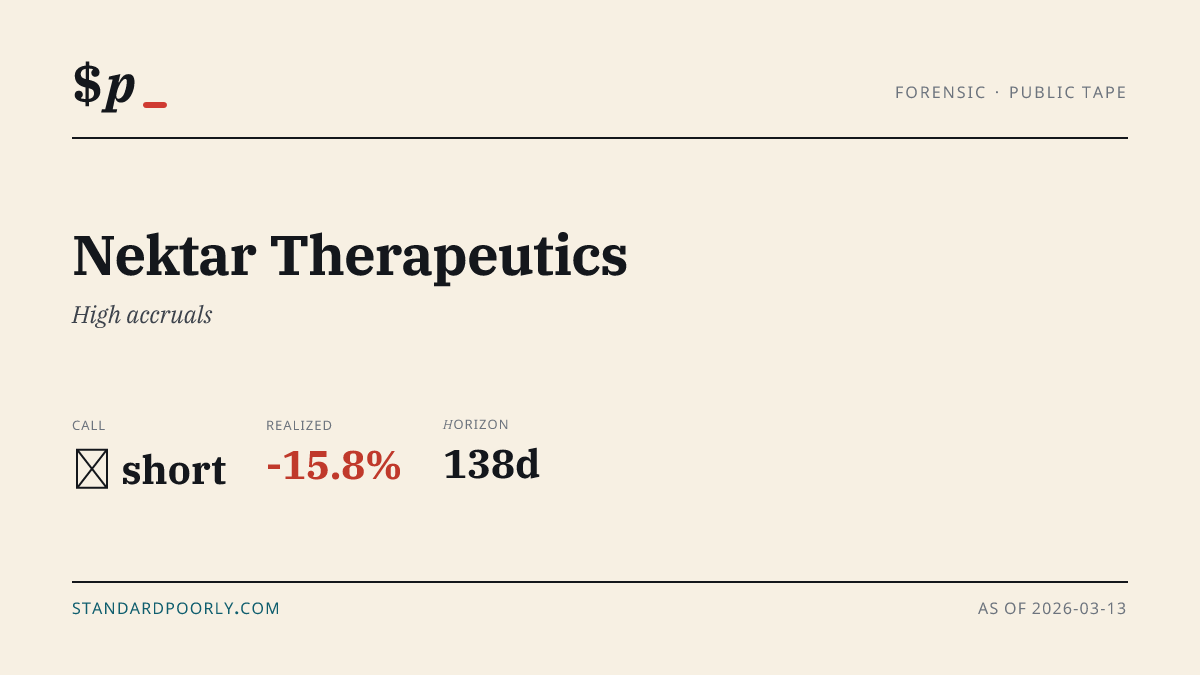Click the bottom horizontal divider line
The image size is (1200, 675).
[x=600, y=582]
